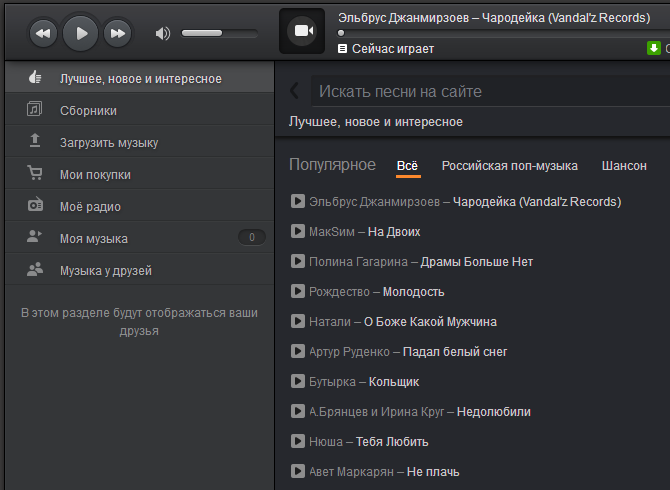Viewport: 670px width, 490px height.
Task: Open song link 'Драмы Больше Нет'
Action: [476, 261]
